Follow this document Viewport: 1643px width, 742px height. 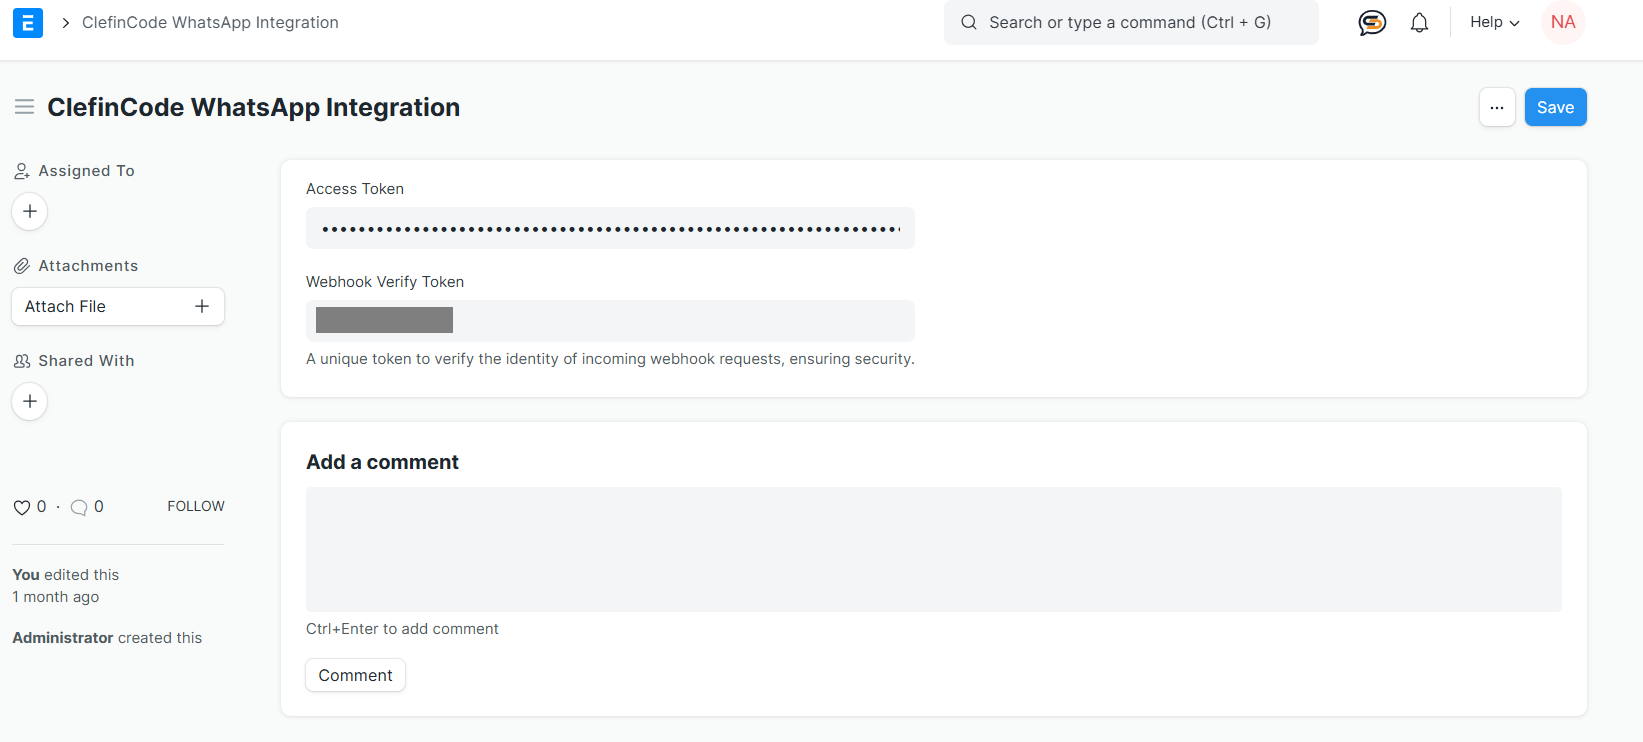click(x=196, y=506)
